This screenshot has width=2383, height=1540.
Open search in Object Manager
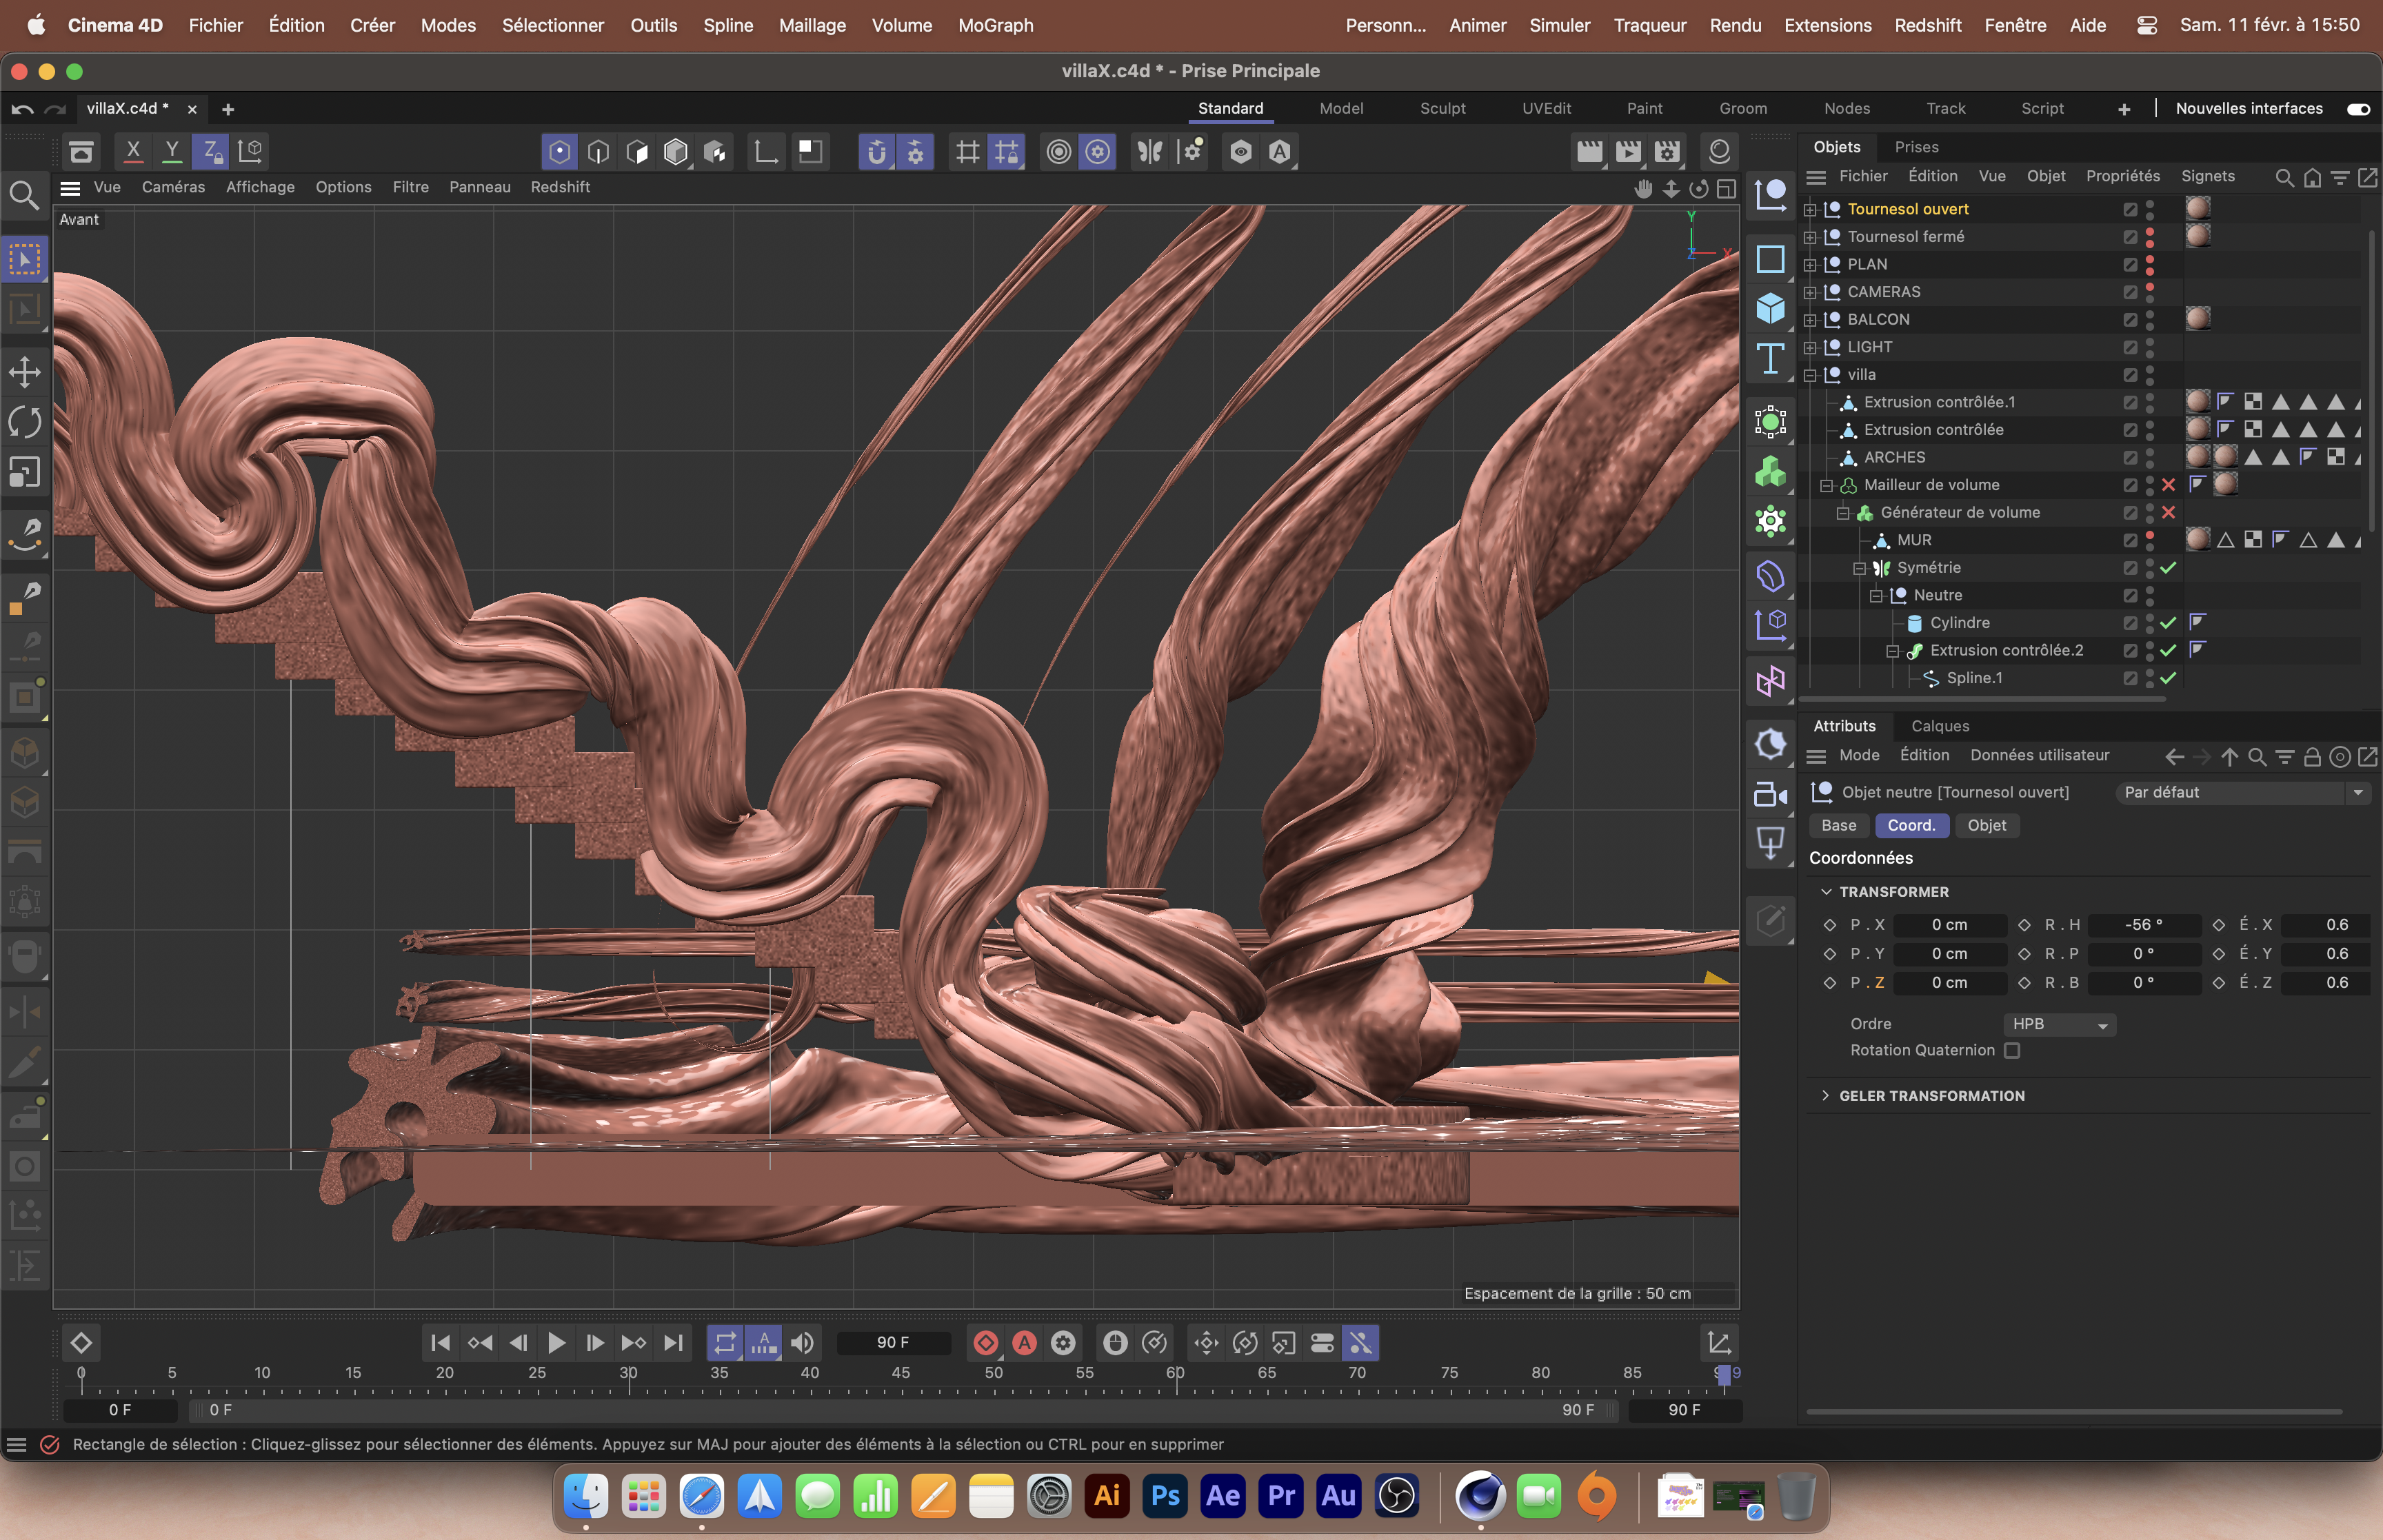click(x=2284, y=177)
